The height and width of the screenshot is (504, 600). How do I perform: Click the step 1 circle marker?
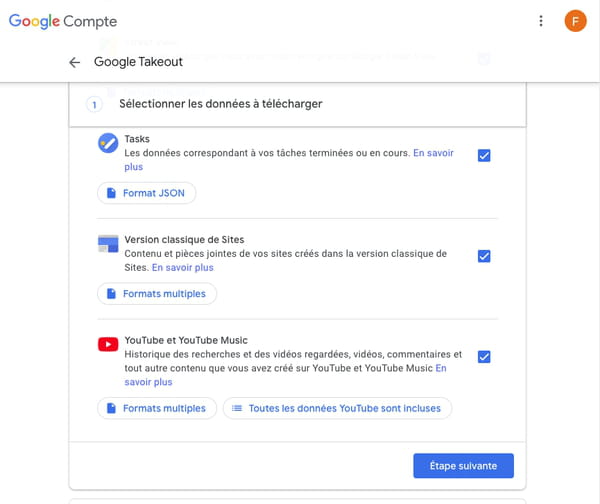(x=94, y=104)
